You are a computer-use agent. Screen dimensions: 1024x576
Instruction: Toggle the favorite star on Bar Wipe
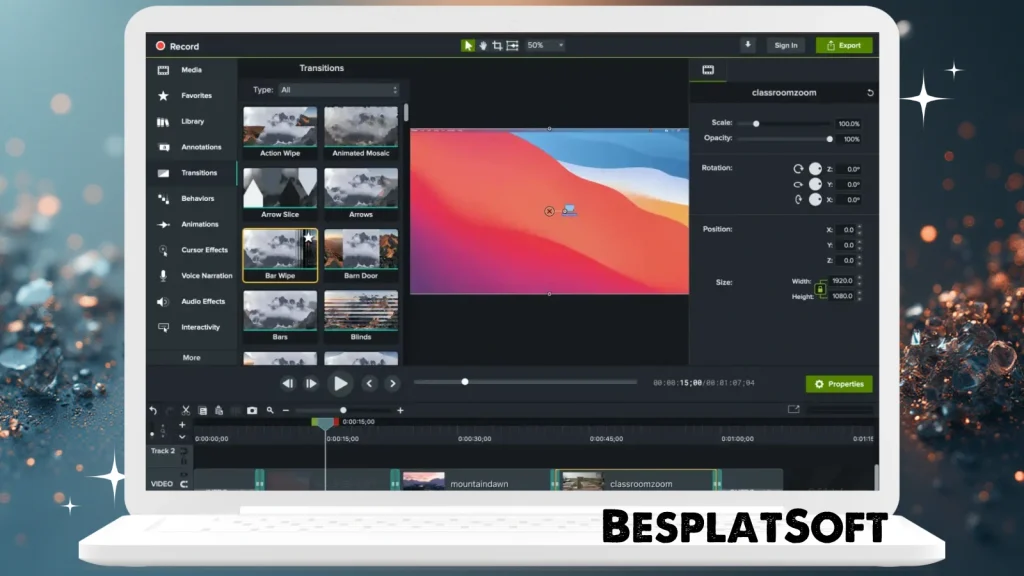pos(308,237)
